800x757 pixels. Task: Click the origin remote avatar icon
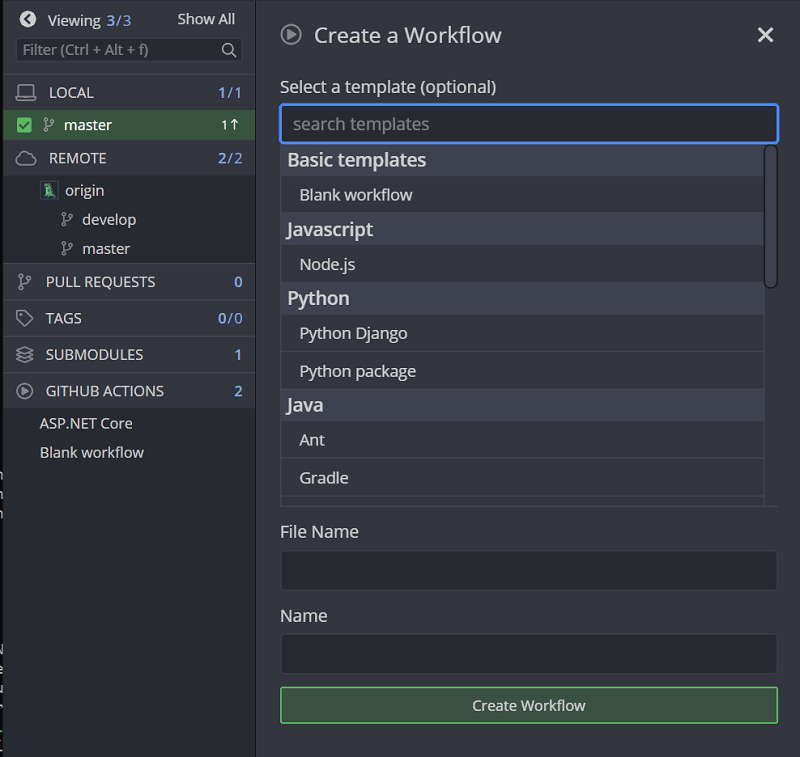pos(49,190)
